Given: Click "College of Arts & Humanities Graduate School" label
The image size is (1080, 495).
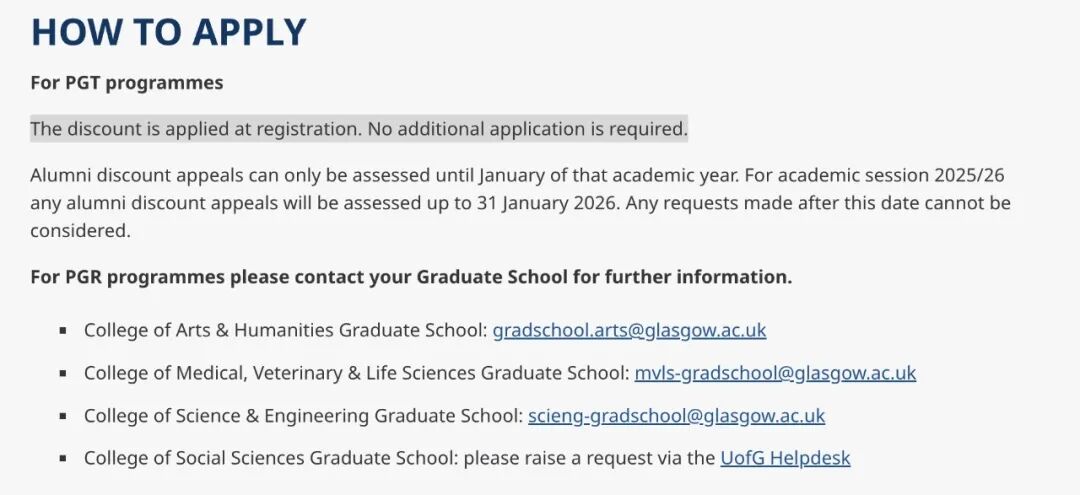Looking at the screenshot, I should point(285,330).
